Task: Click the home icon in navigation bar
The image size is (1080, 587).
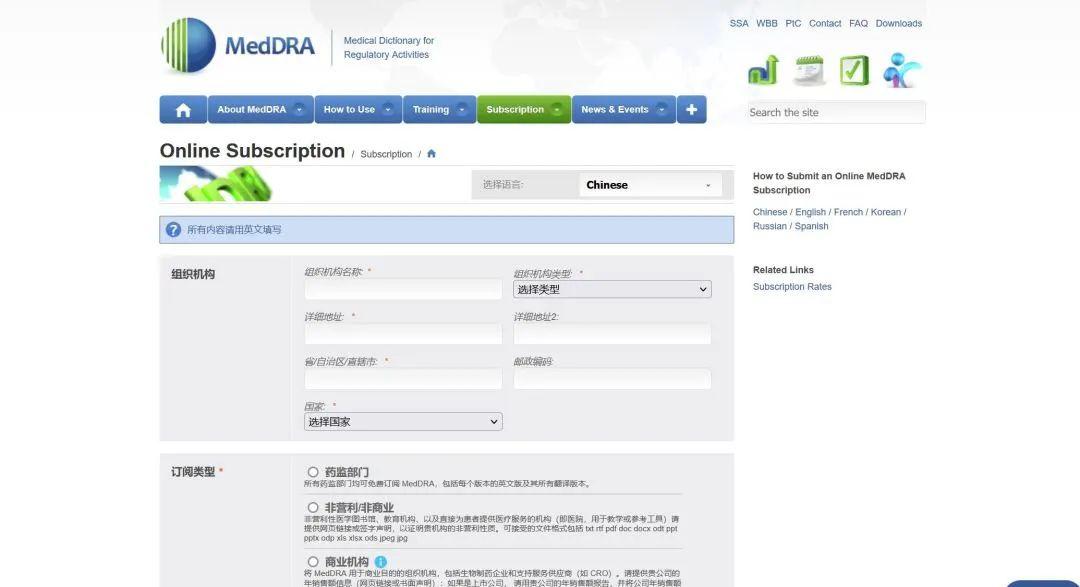Action: [182, 109]
